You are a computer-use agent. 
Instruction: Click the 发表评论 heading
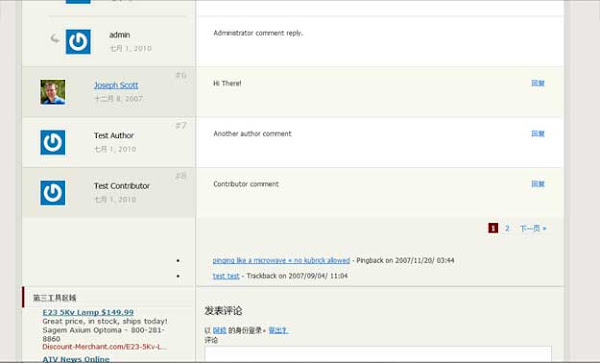[223, 311]
